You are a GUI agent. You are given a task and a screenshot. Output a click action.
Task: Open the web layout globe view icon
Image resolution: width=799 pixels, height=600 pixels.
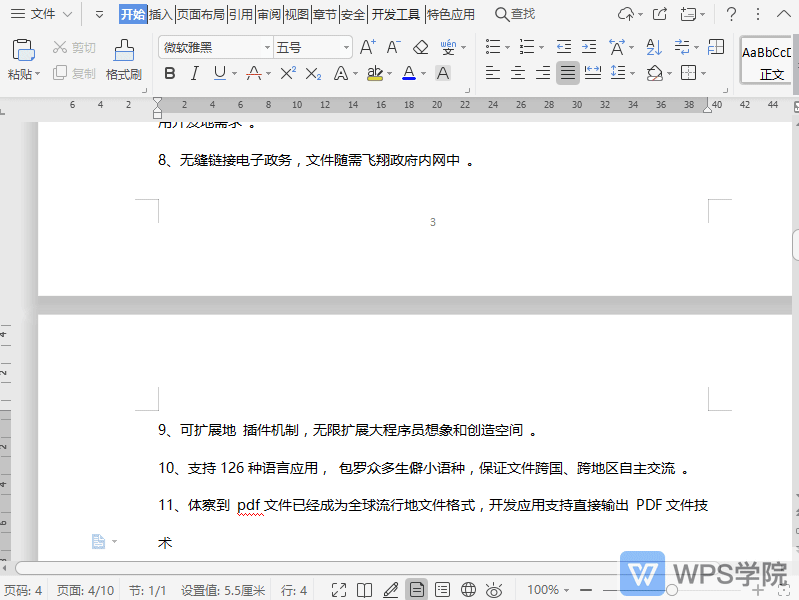click(x=468, y=590)
